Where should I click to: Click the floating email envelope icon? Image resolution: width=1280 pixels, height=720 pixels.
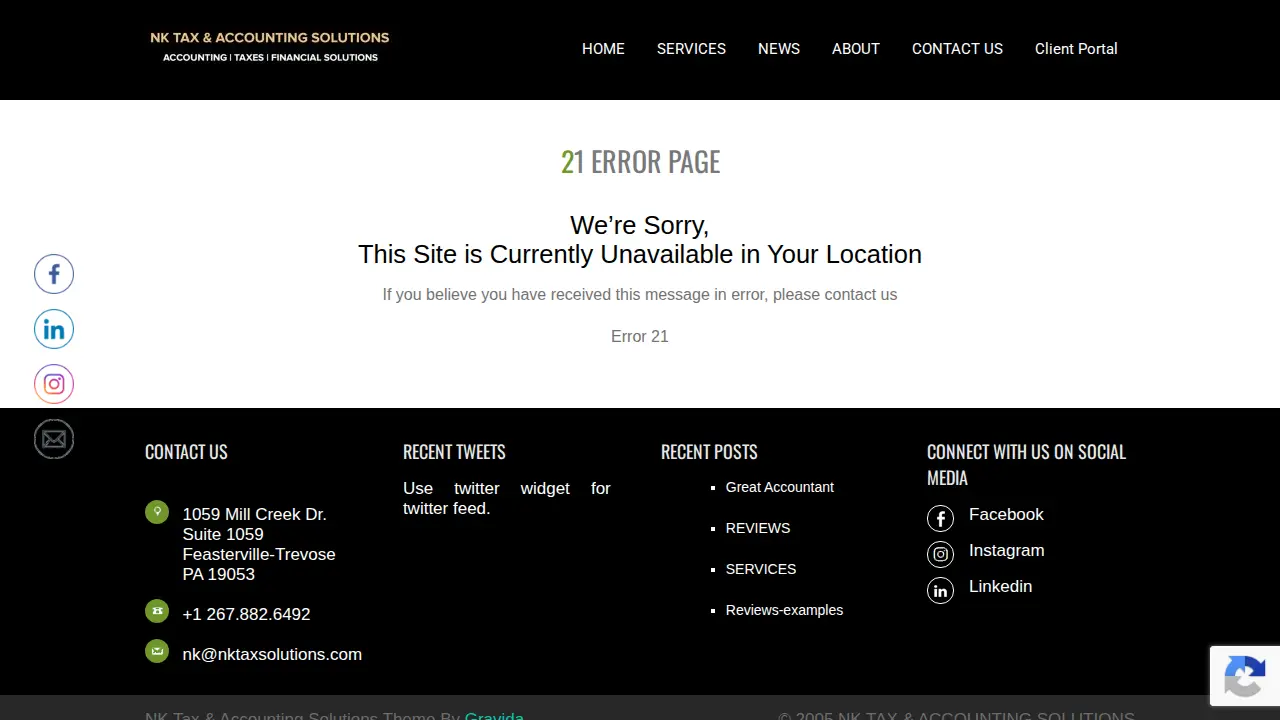coord(54,439)
